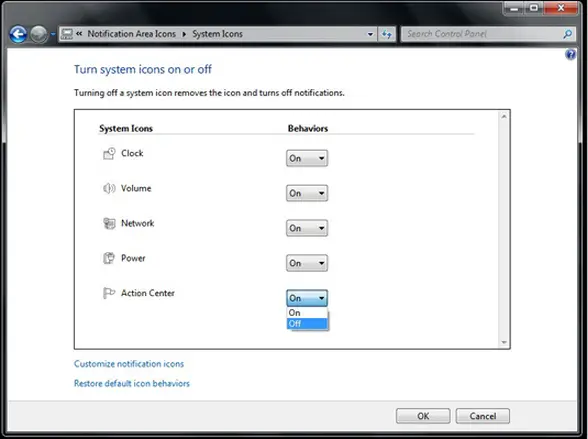Click Restore default icon behaviors link
The width and height of the screenshot is (588, 439).
tap(132, 383)
